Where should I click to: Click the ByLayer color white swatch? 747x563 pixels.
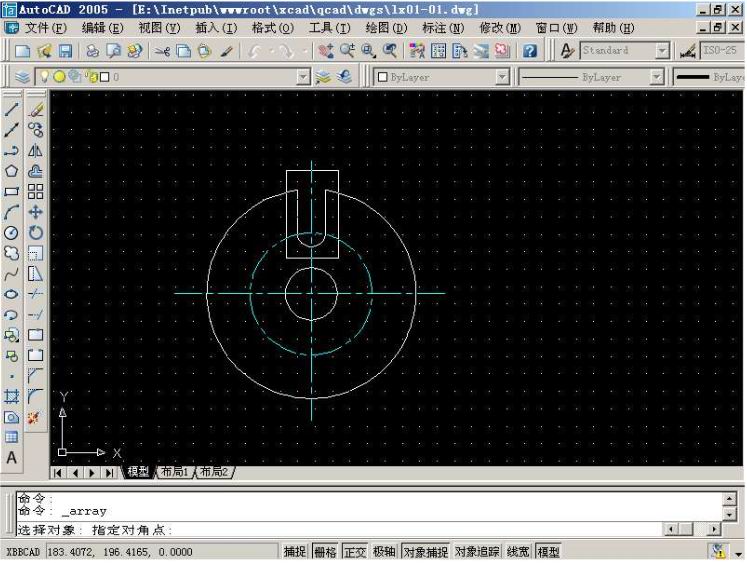pyautogui.click(x=382, y=77)
